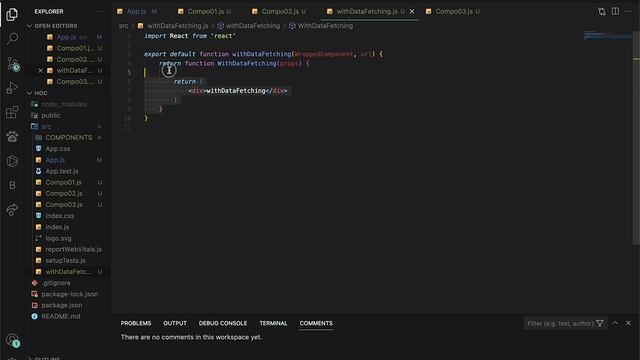
Task: Click the editor vertical scrollbar
Action: point(636,139)
